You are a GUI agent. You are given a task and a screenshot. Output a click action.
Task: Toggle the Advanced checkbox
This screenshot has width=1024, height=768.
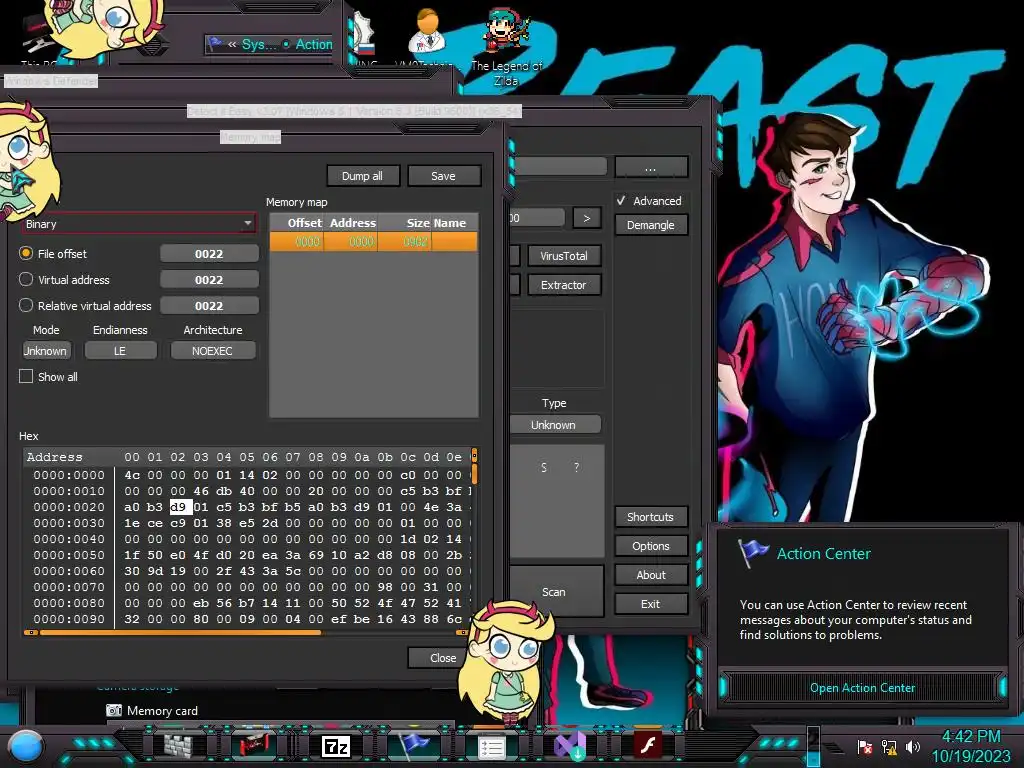pos(621,200)
